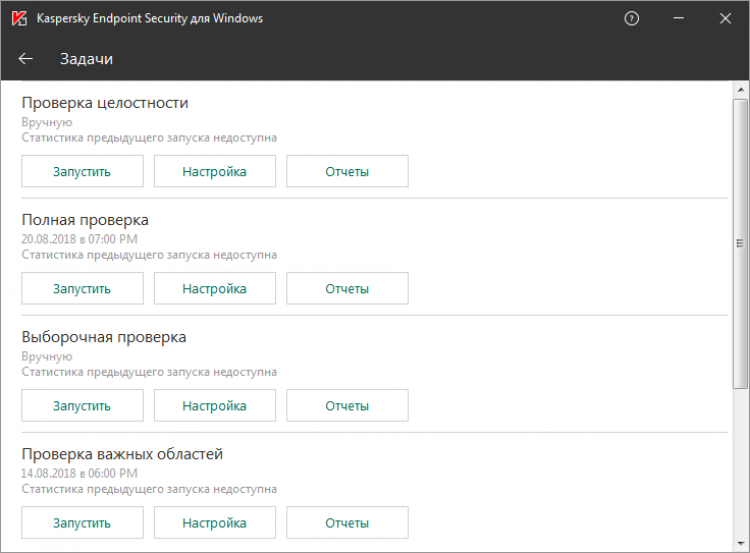Configure Настройка for Выборочная проверка

[x=214, y=406]
